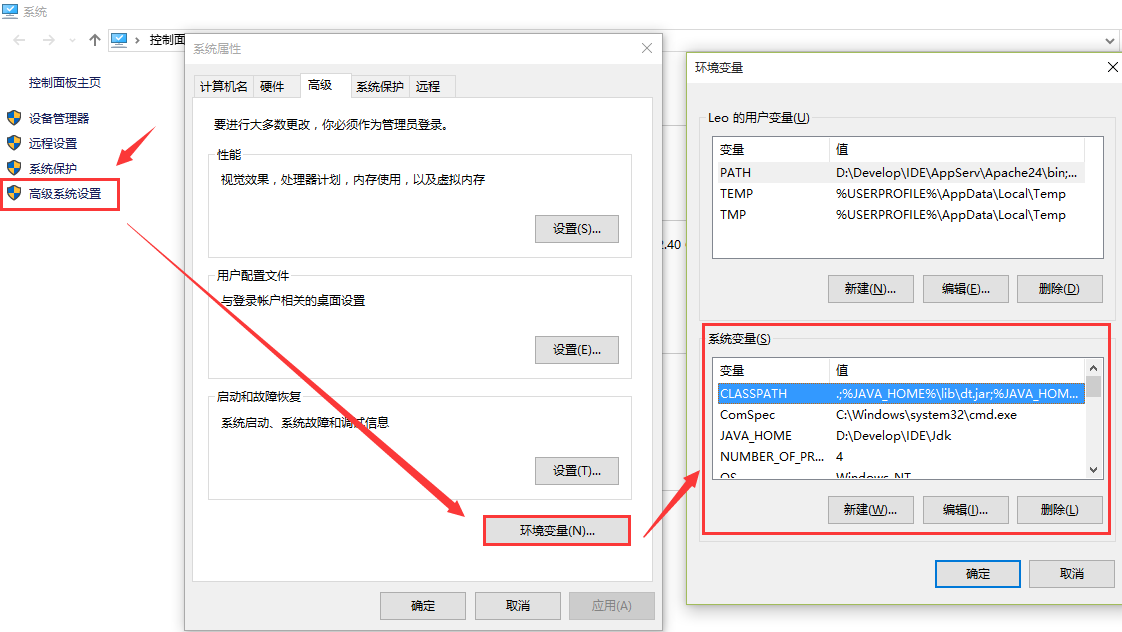Click the computer icon in the address bar
1122x632 pixels.
[x=119, y=40]
